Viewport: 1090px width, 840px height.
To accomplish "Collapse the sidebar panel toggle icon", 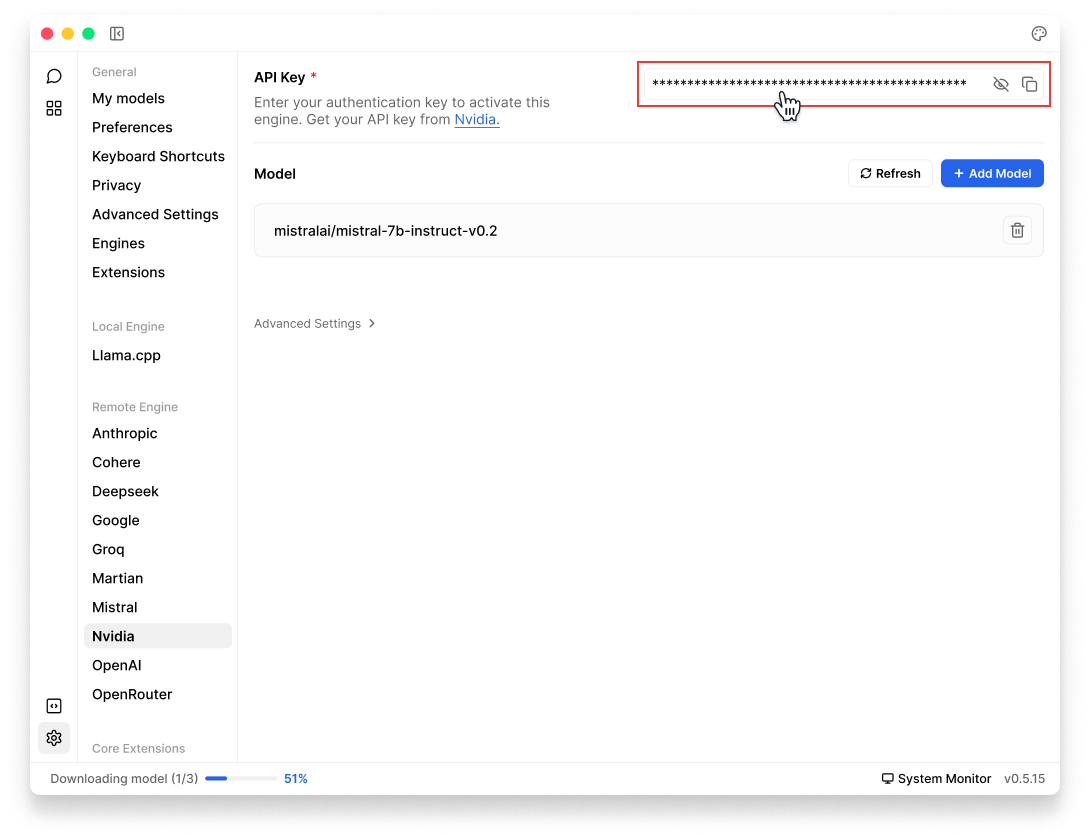I will 117,34.
